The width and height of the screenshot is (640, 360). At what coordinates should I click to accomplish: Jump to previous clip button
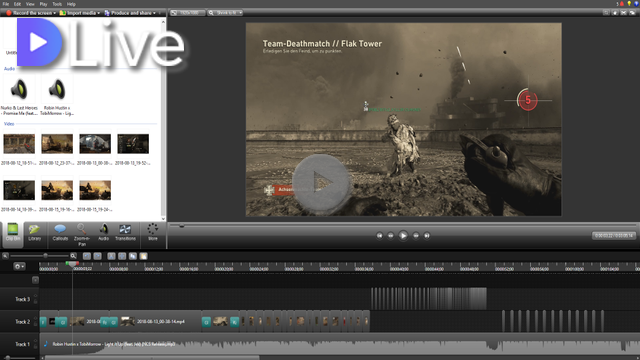pos(380,236)
